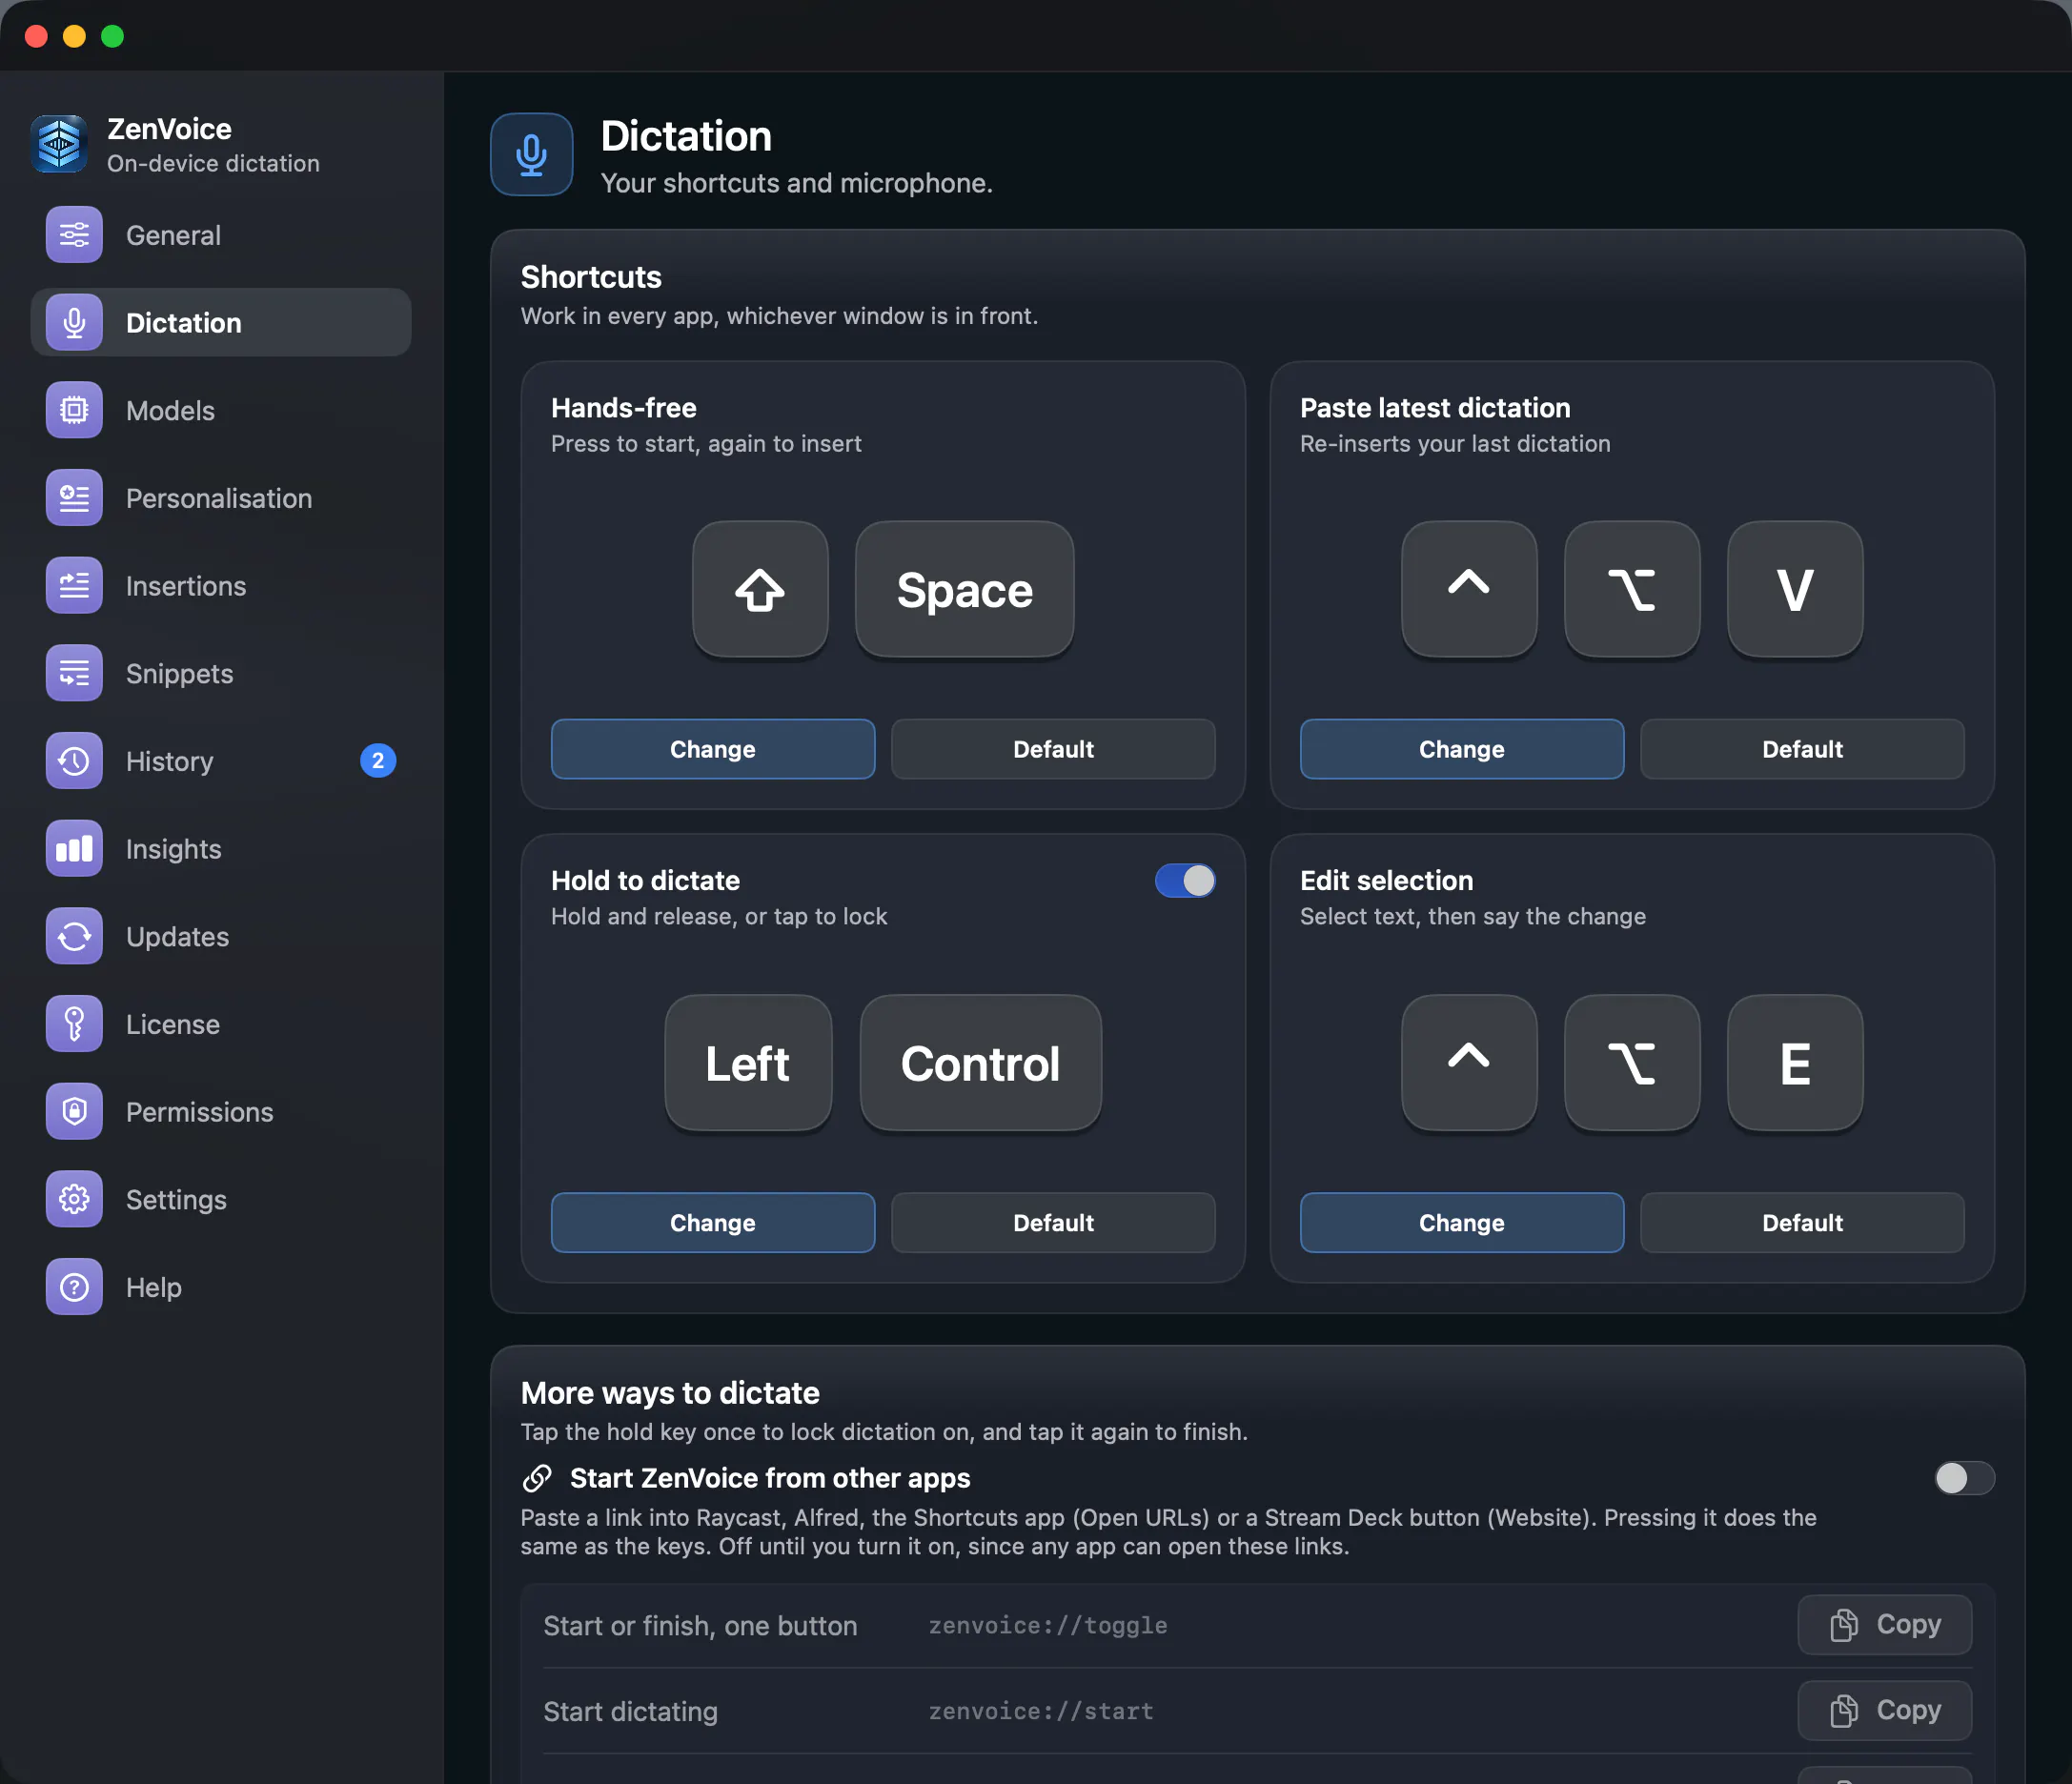Change the Hands-free shortcut
Image resolution: width=2072 pixels, height=1784 pixels.
(713, 749)
